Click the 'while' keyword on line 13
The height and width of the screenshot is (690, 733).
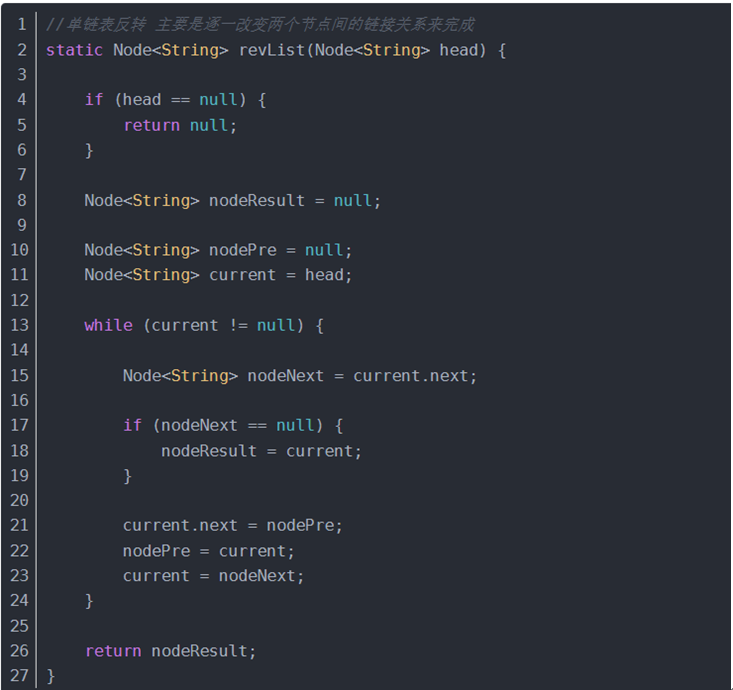click(108, 325)
